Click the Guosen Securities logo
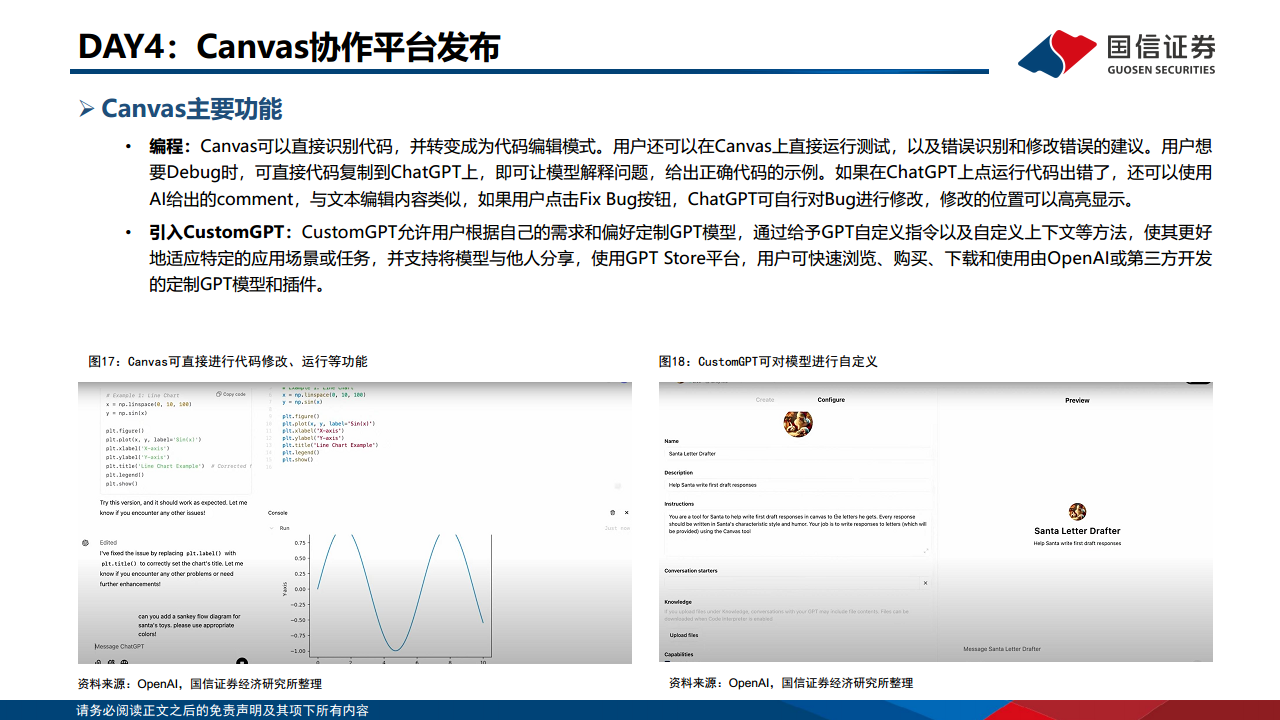The image size is (1280, 720). pyautogui.click(x=1117, y=52)
